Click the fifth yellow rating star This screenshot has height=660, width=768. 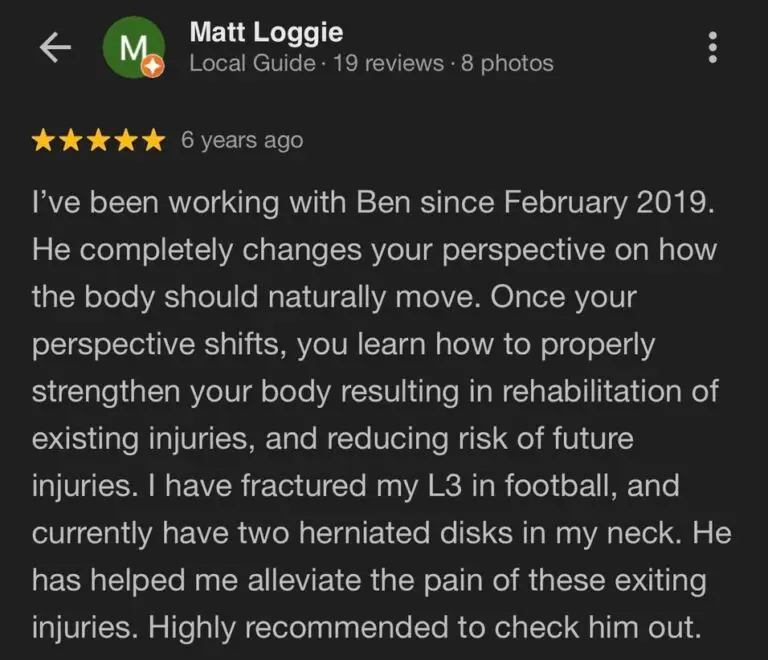pos(152,141)
